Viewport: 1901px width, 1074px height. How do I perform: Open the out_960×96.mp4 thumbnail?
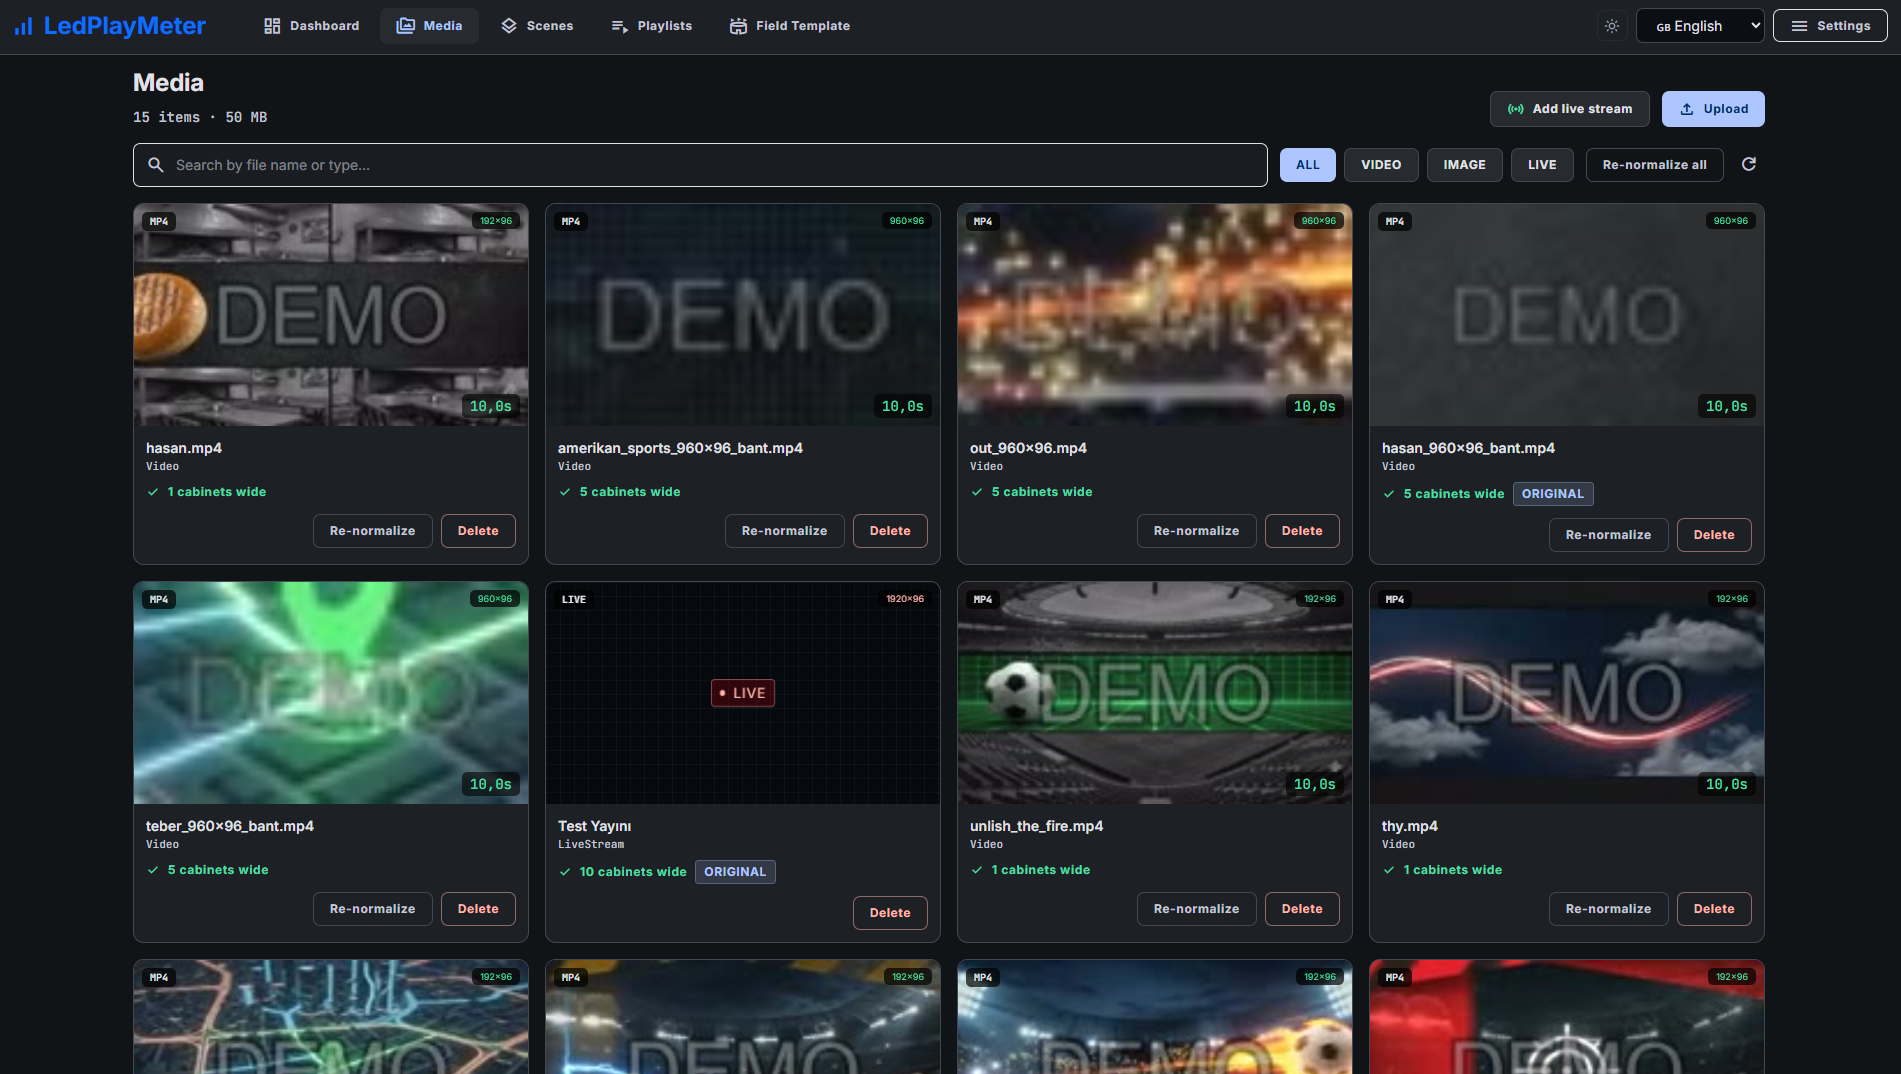click(1155, 315)
